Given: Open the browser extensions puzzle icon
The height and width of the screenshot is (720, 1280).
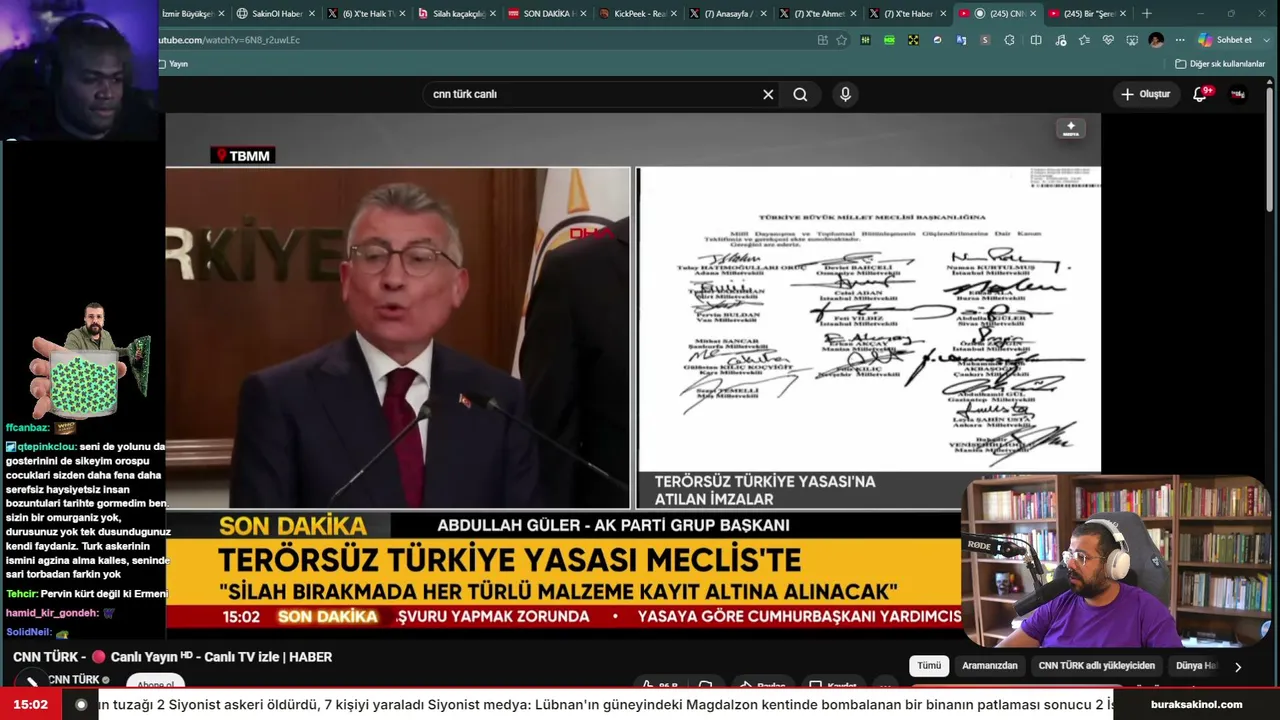Looking at the screenshot, I should click(1009, 40).
